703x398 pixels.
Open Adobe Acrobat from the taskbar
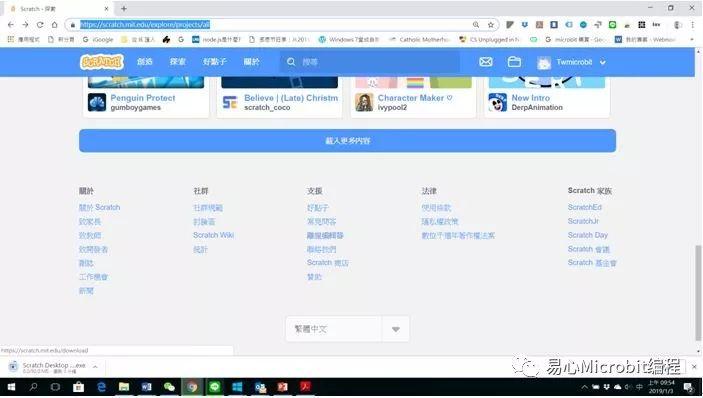pos(306,387)
